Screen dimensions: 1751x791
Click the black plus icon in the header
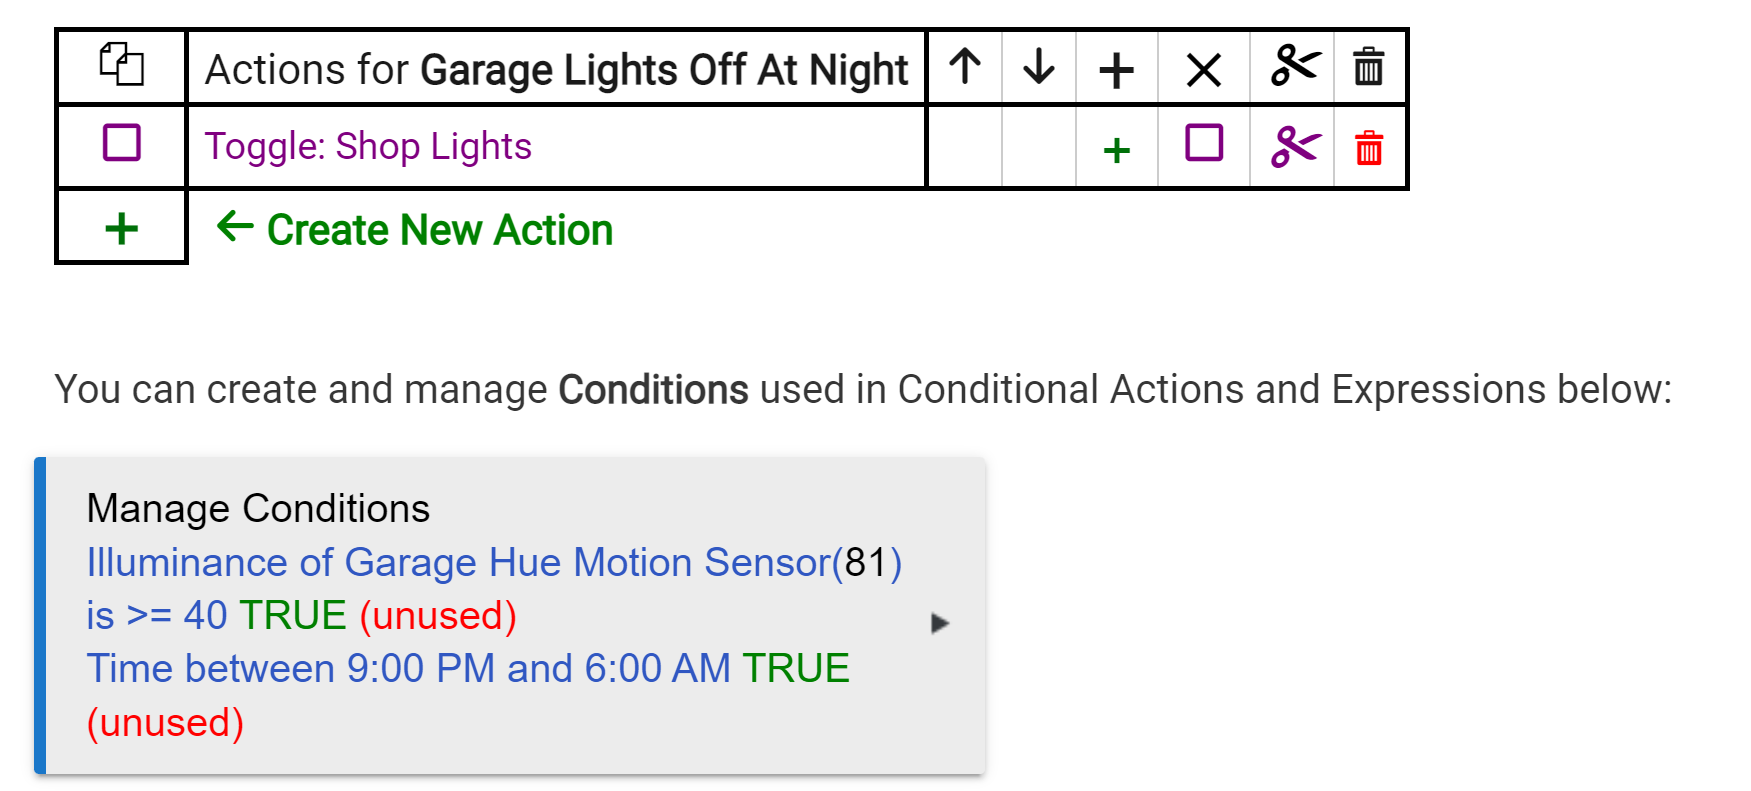pyautogui.click(x=1116, y=70)
